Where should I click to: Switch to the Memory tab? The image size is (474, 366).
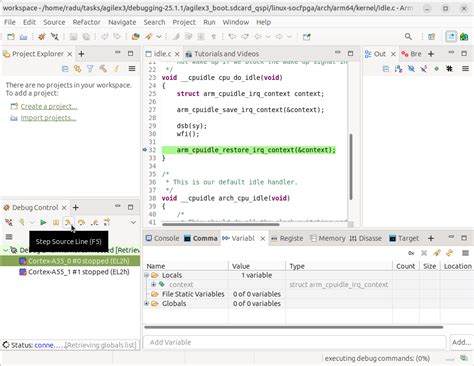328,238
